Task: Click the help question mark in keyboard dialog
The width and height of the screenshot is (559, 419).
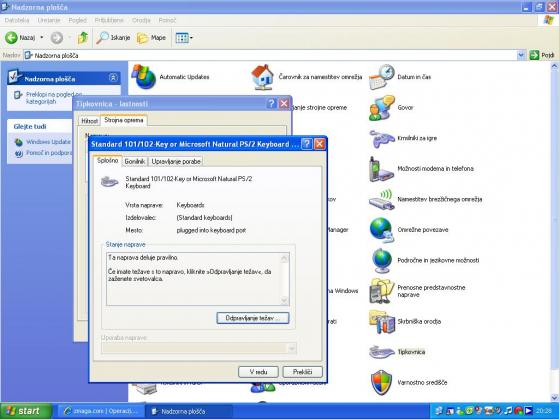Action: (x=307, y=144)
